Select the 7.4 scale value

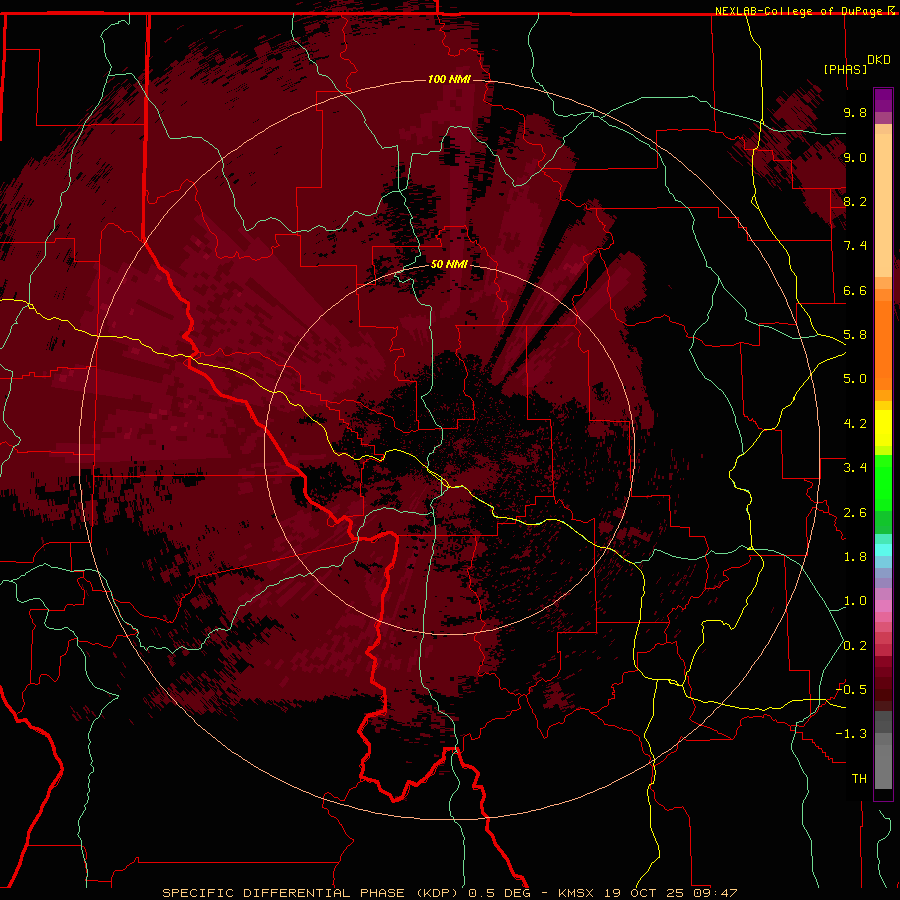click(x=855, y=246)
